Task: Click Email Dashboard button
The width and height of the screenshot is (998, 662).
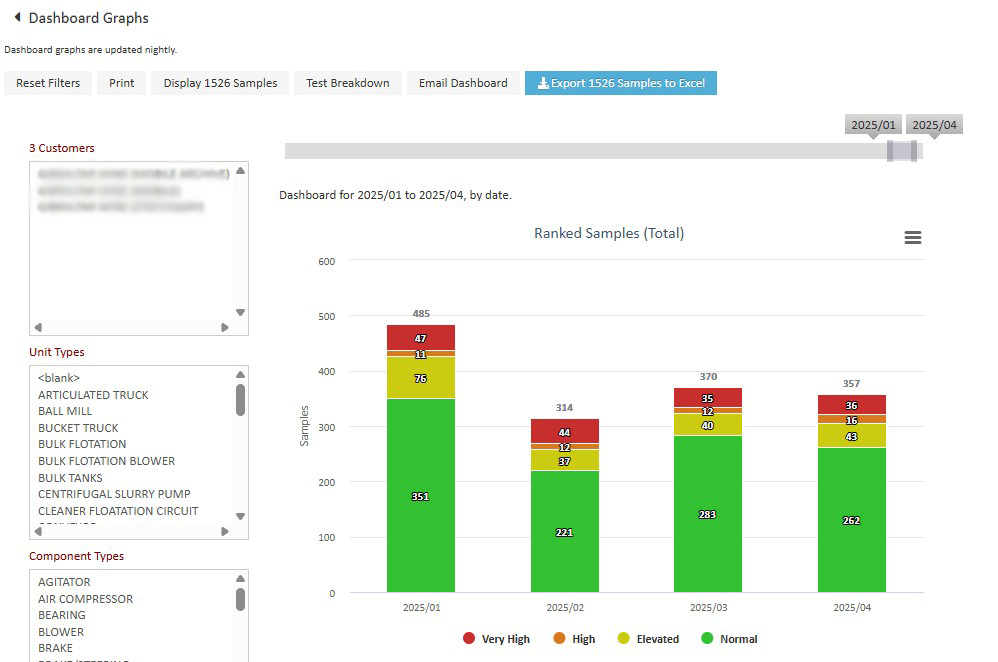Action: point(463,83)
